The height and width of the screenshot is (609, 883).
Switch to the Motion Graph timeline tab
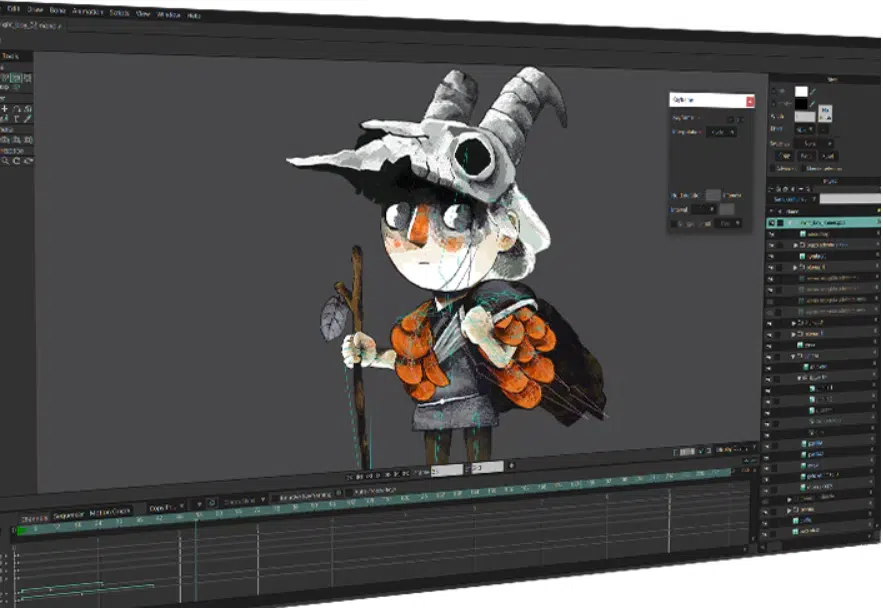pos(110,512)
